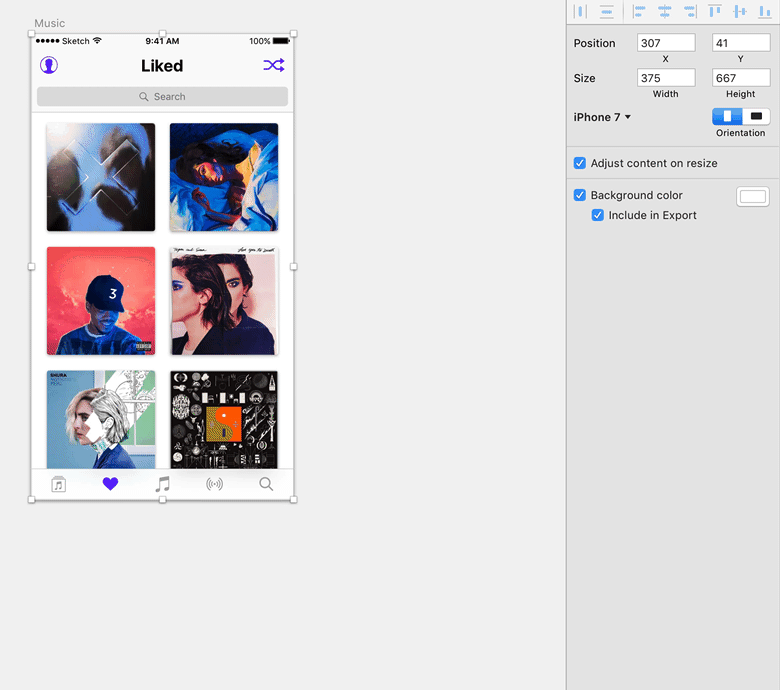780x690 pixels.
Task: Toggle Adjust content on resize checkbox
Action: pyautogui.click(x=580, y=163)
